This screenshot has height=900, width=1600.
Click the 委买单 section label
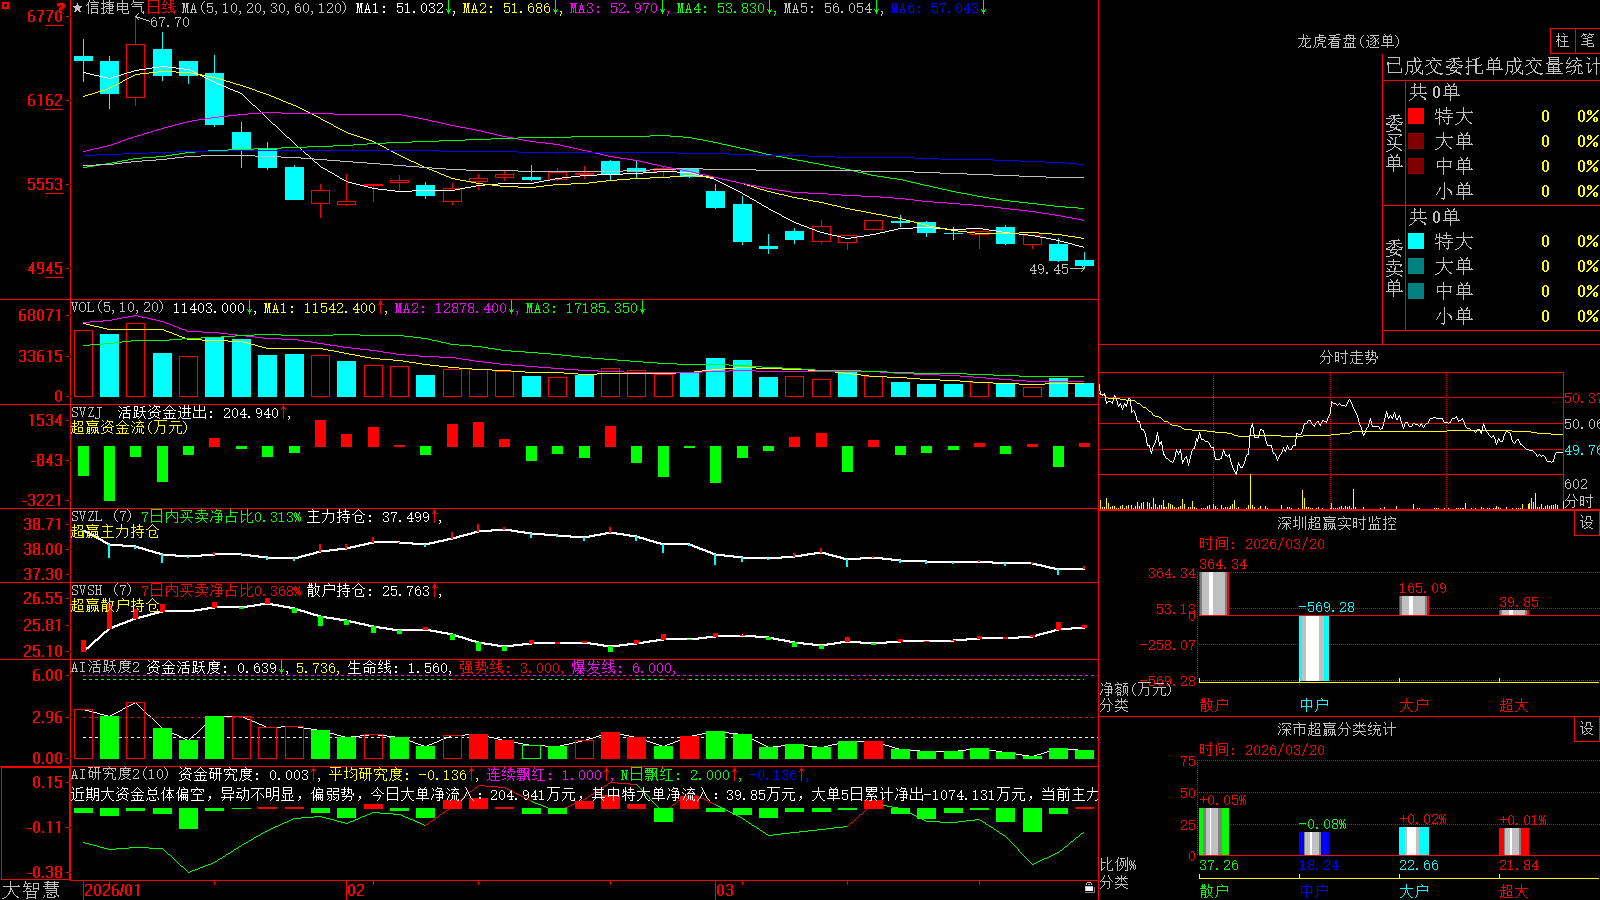[x=1394, y=143]
